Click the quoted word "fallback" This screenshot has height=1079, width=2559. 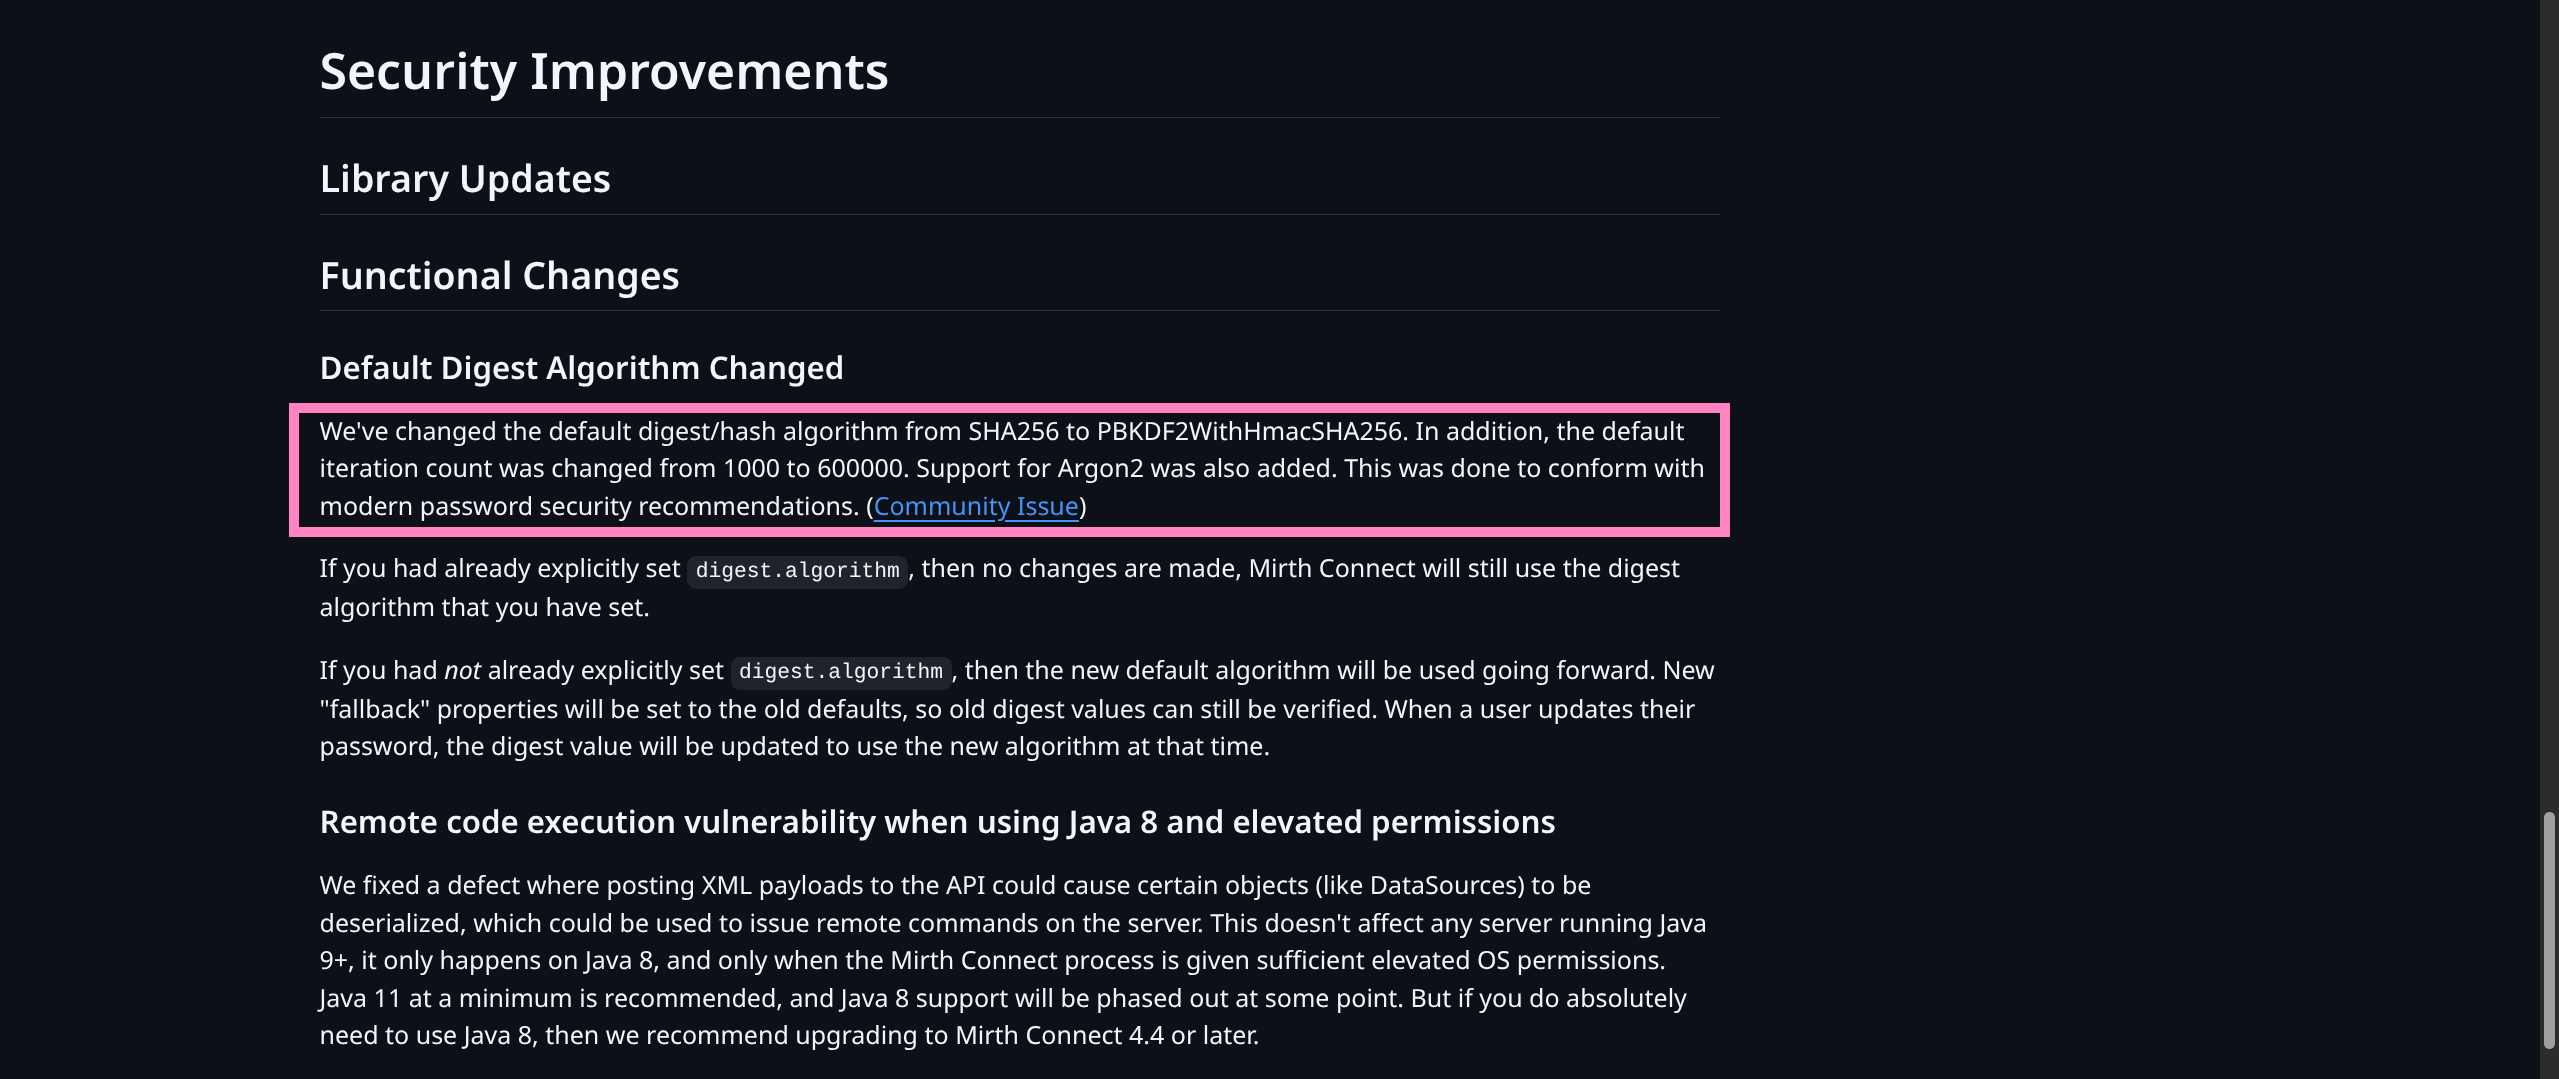tap(374, 710)
